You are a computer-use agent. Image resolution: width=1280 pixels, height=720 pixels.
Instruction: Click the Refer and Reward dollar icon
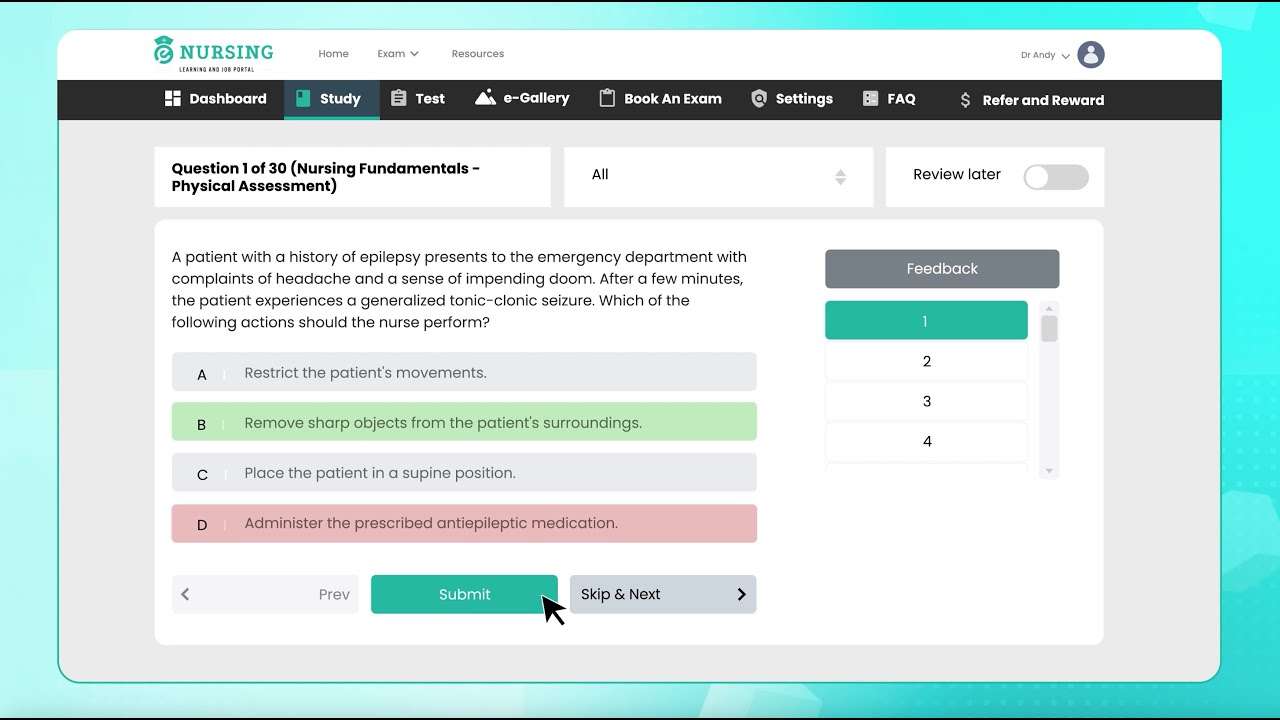pyautogui.click(x=965, y=100)
